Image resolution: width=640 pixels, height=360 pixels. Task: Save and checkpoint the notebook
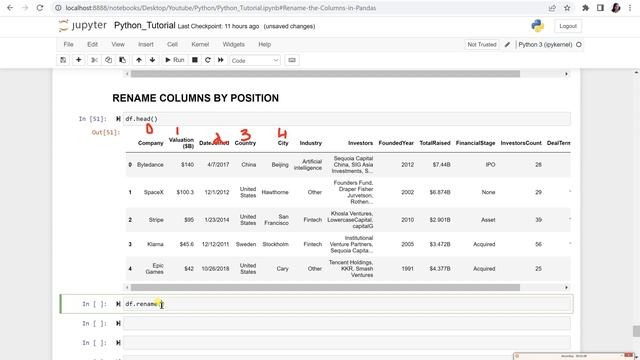click(63, 60)
